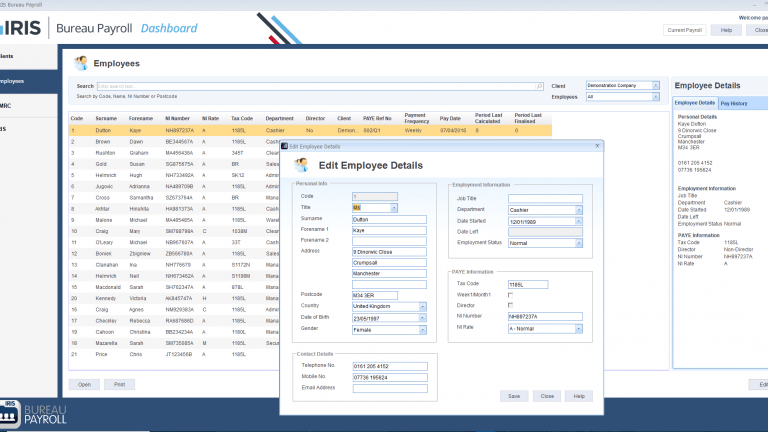The height and width of the screenshot is (432, 768).
Task: Close the Edit Employee Details dialog with X
Action: pyautogui.click(x=597, y=146)
